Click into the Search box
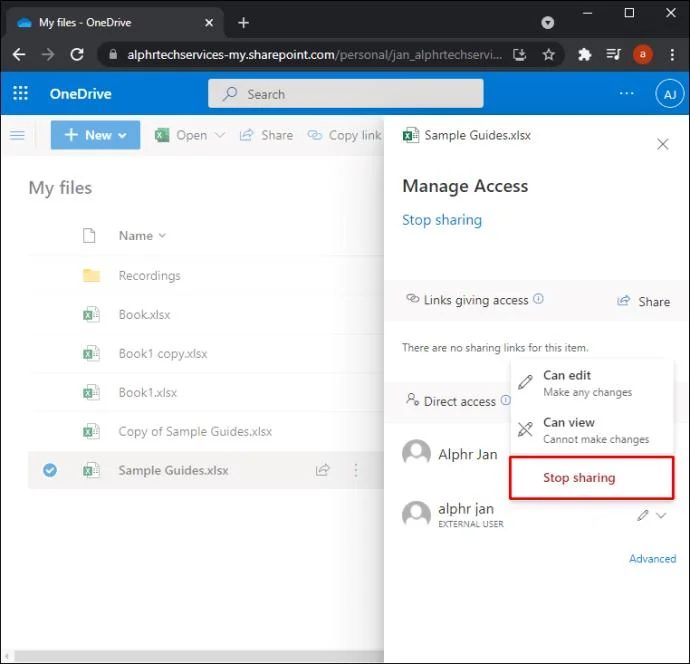Image resolution: width=690 pixels, height=664 pixels. pos(345,94)
